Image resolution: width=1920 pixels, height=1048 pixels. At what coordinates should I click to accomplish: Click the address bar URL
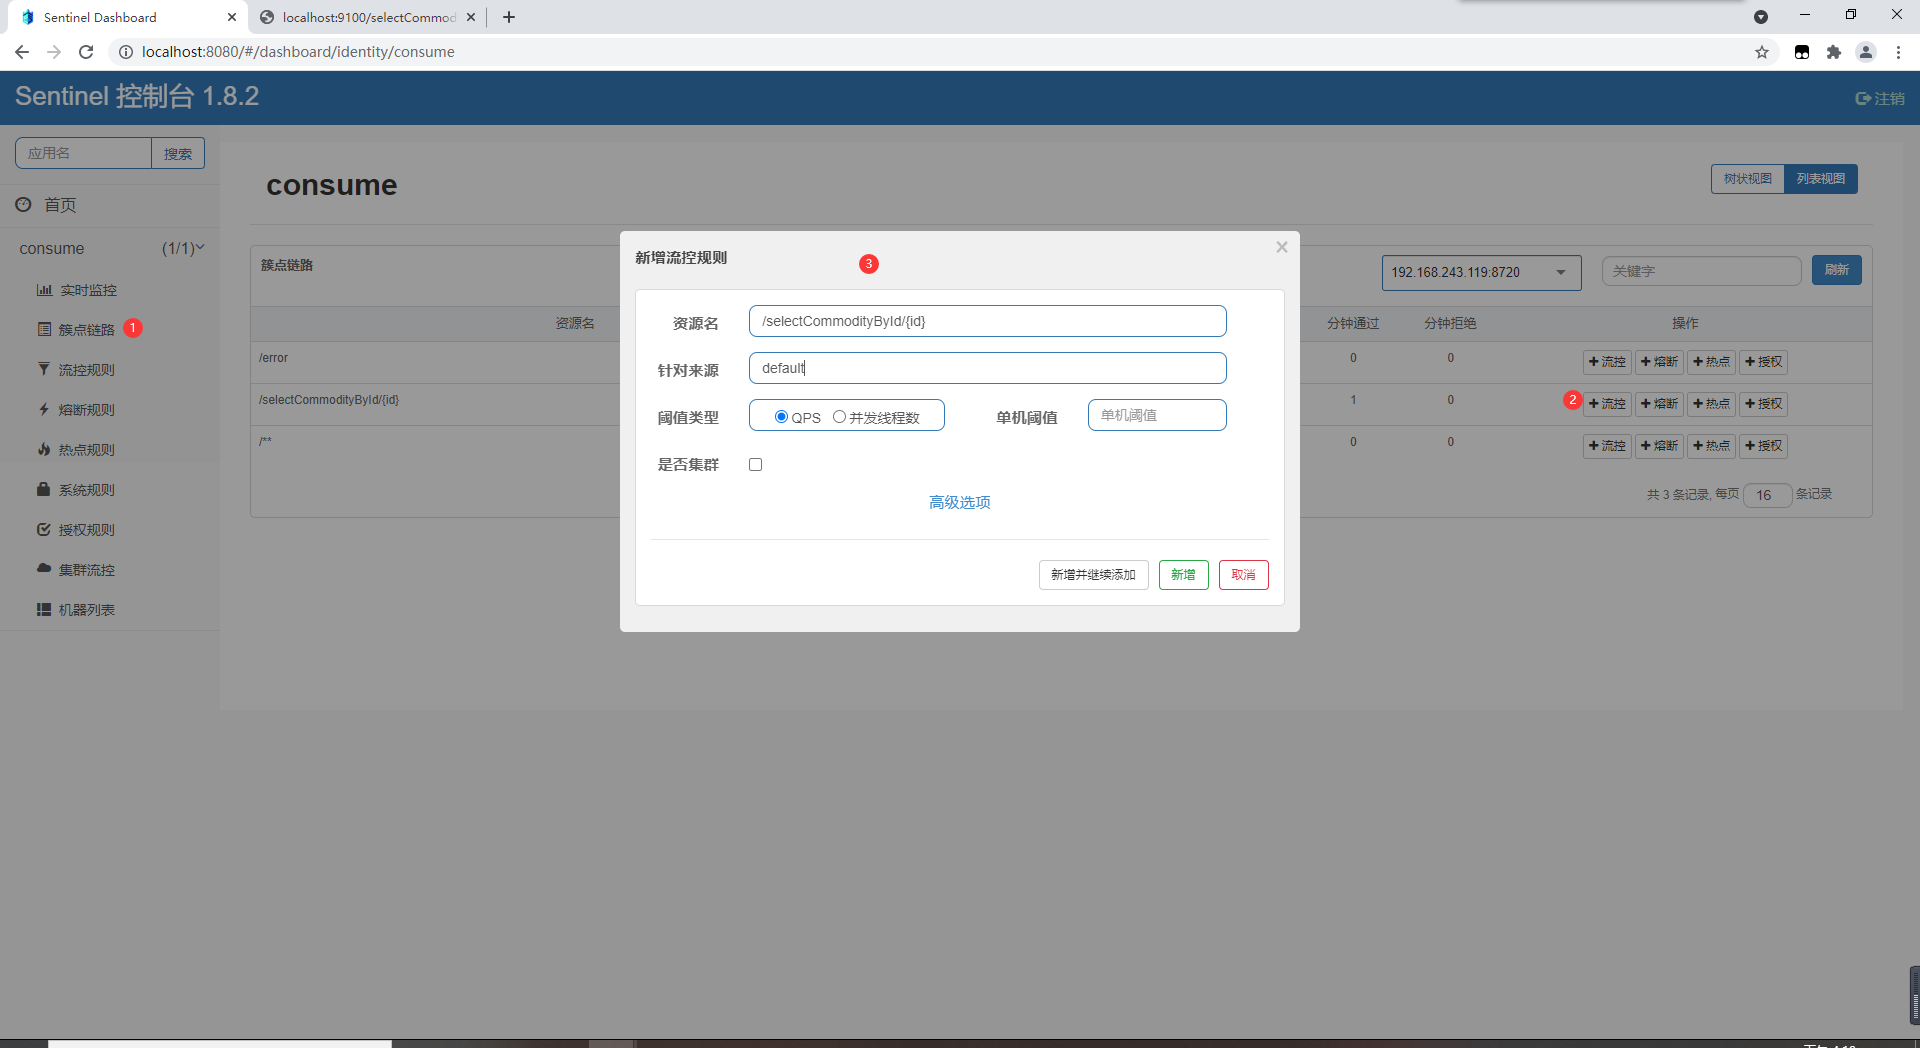point(298,52)
